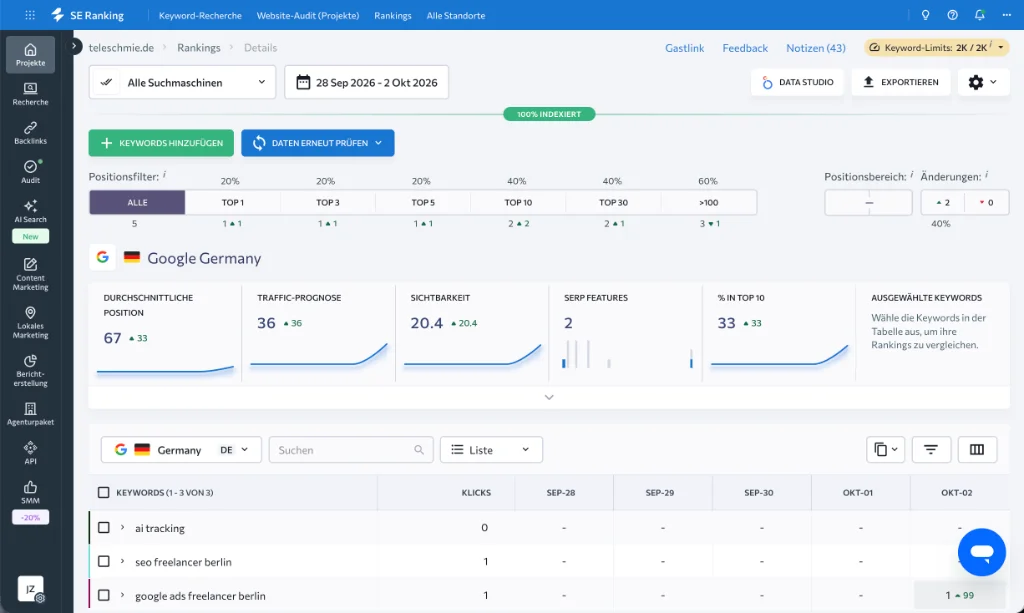Viewport: 1024px width, 613px height.
Task: Select the >100 position filter
Action: click(x=709, y=202)
